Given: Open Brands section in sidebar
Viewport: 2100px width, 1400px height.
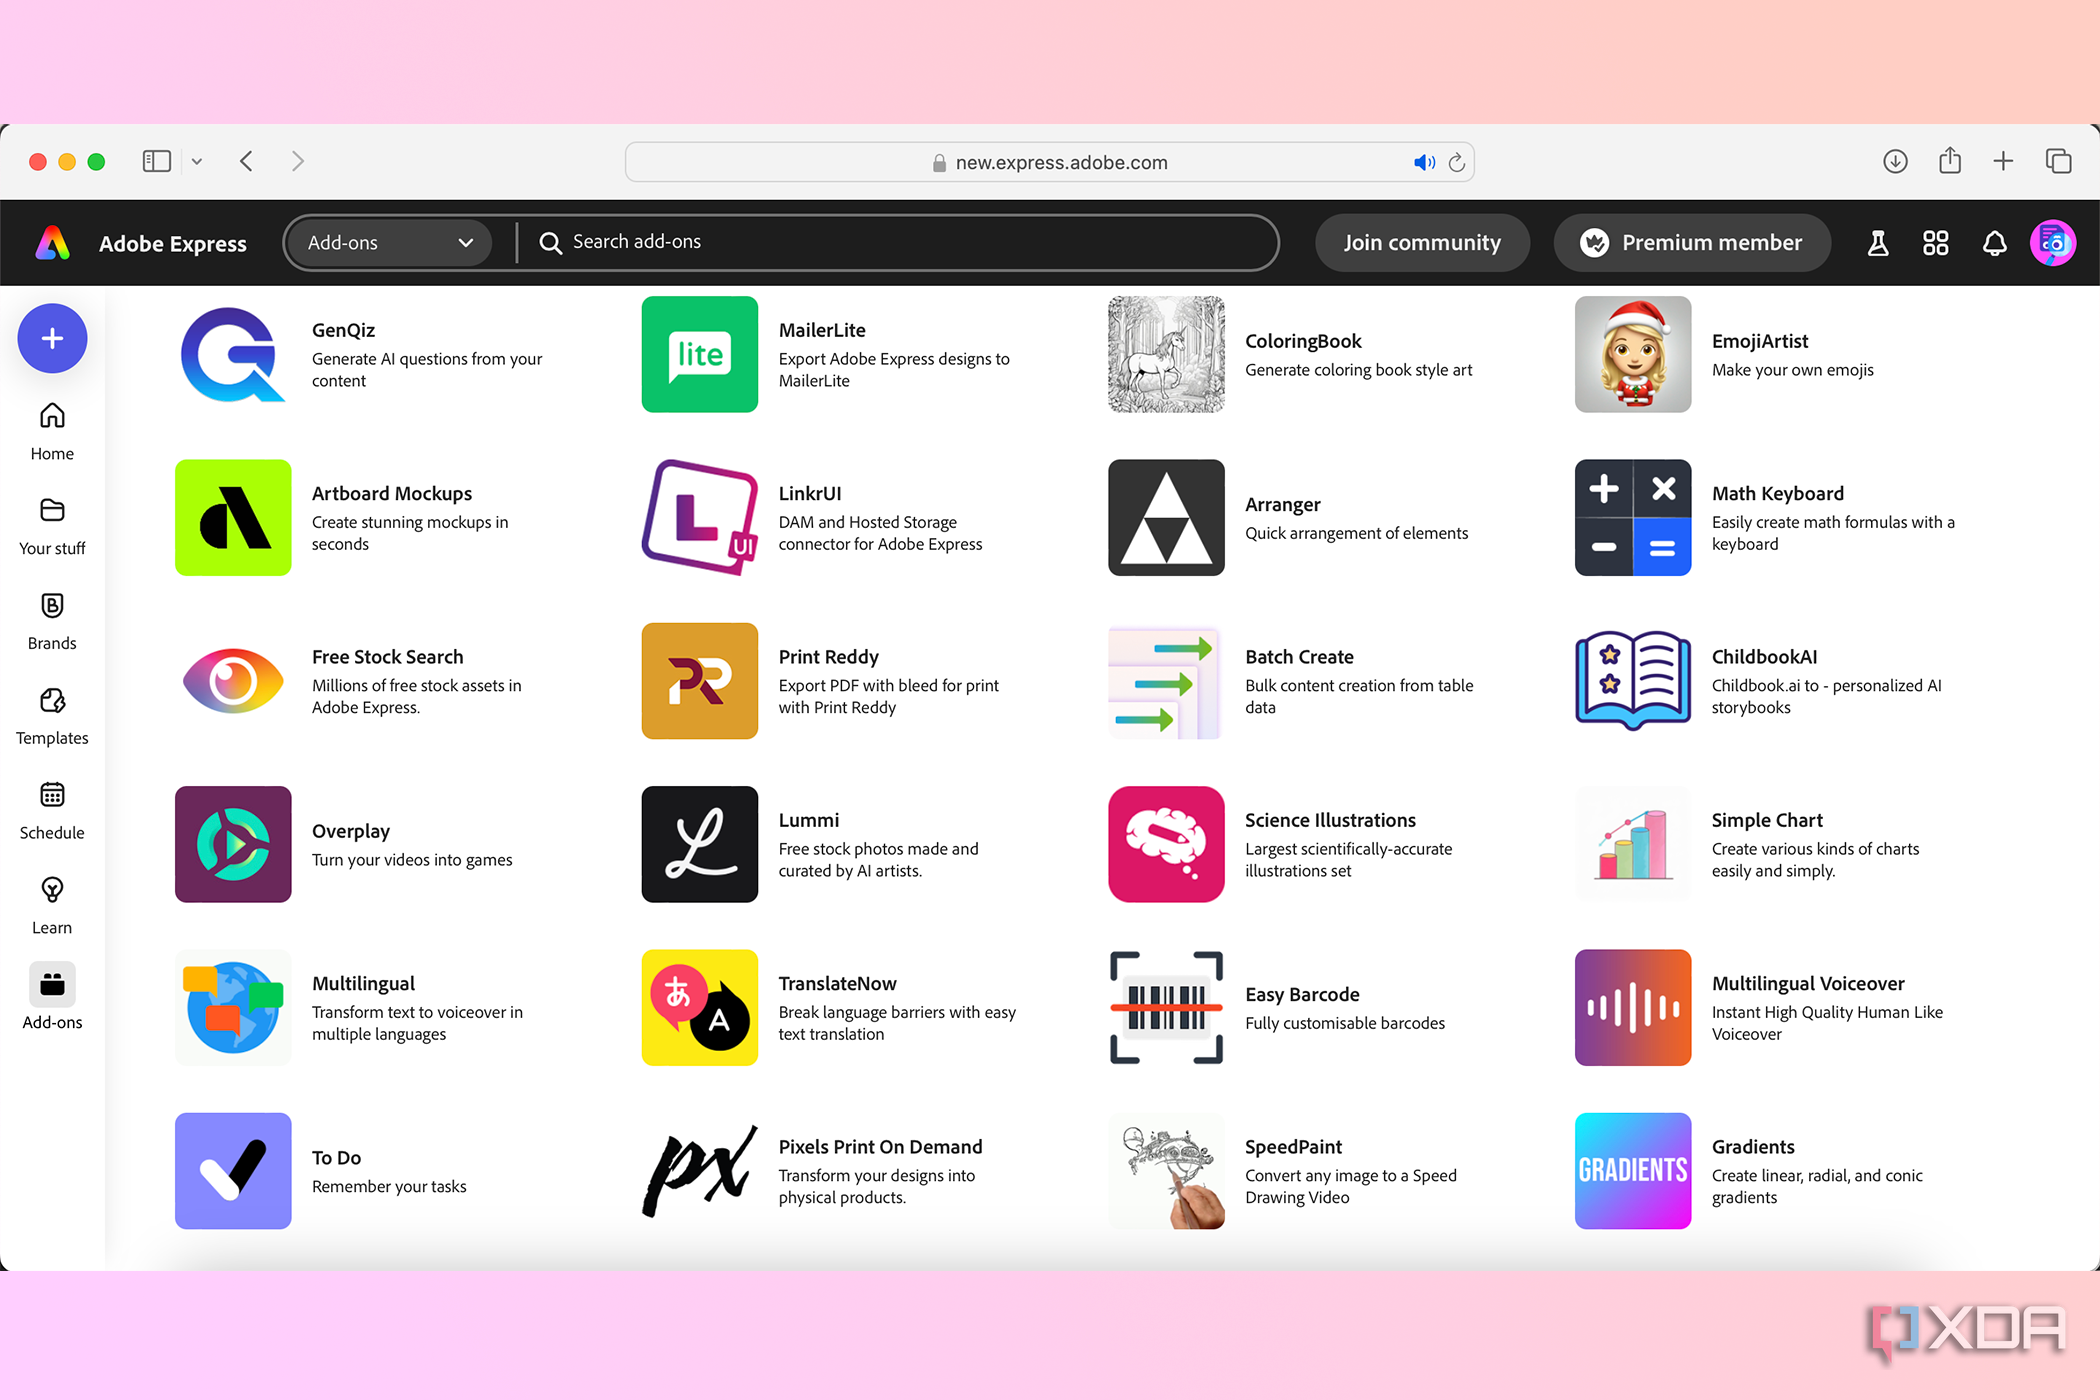Looking at the screenshot, I should [52, 622].
